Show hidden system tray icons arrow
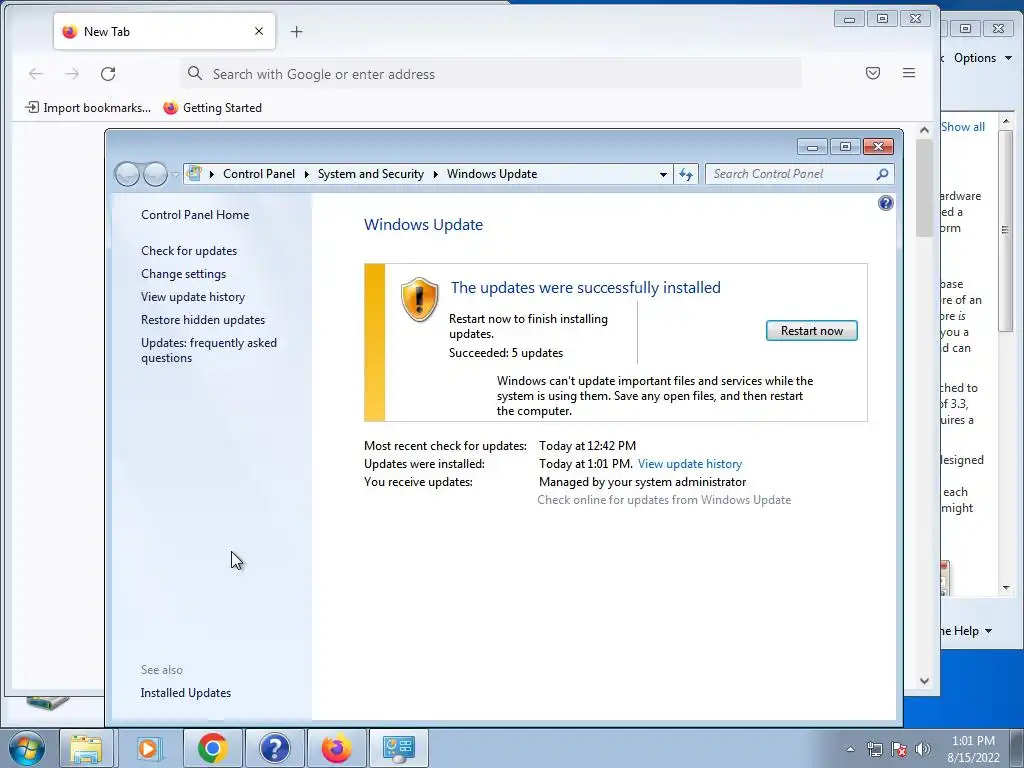 click(850, 749)
